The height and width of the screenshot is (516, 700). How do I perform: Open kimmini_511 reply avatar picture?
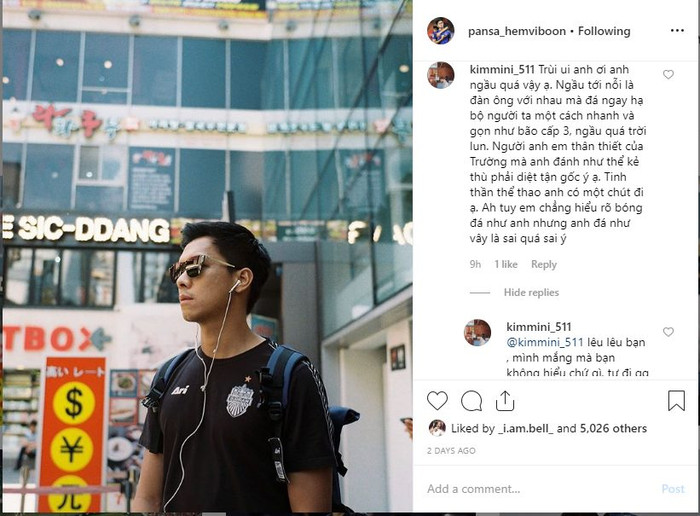pos(477,333)
